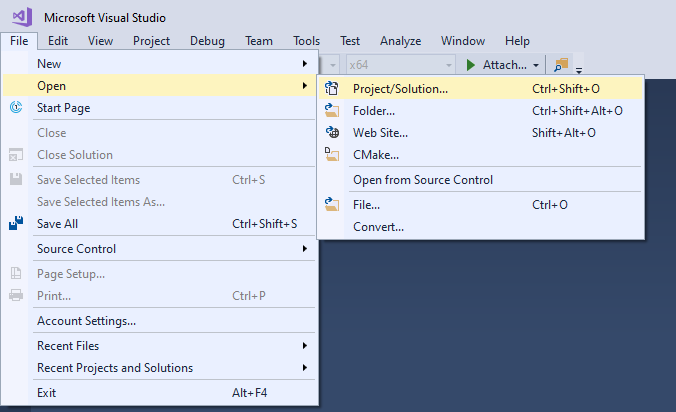This screenshot has width=676, height=412.
Task: Click the Folder open icon in submenu
Action: 332,110
